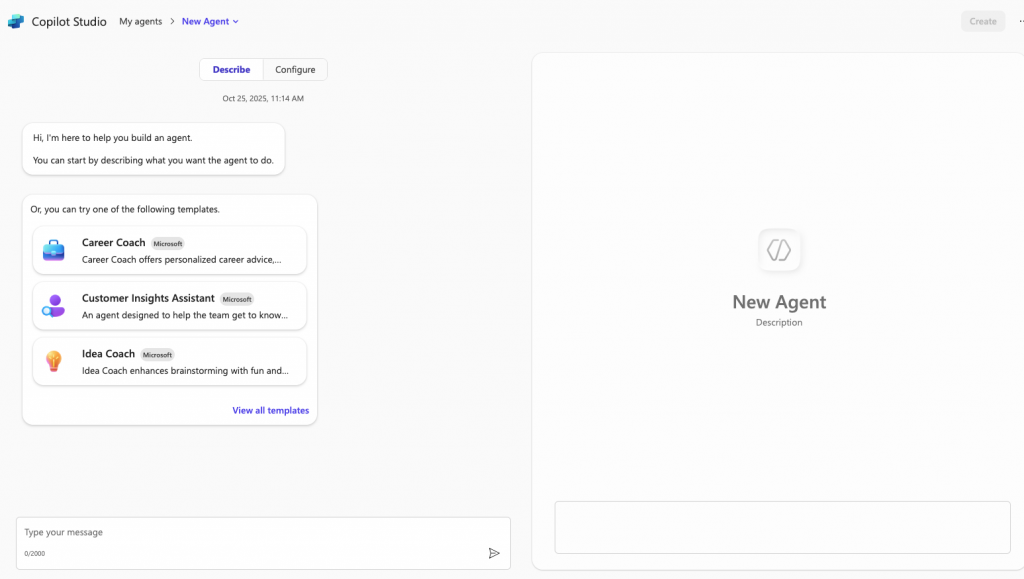Go back to My agents
1024x579 pixels.
coord(140,21)
